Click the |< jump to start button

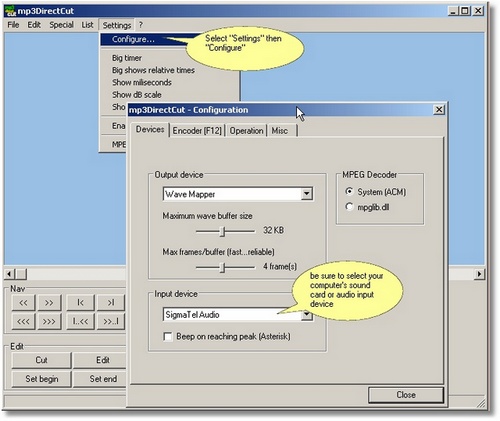coord(80,303)
